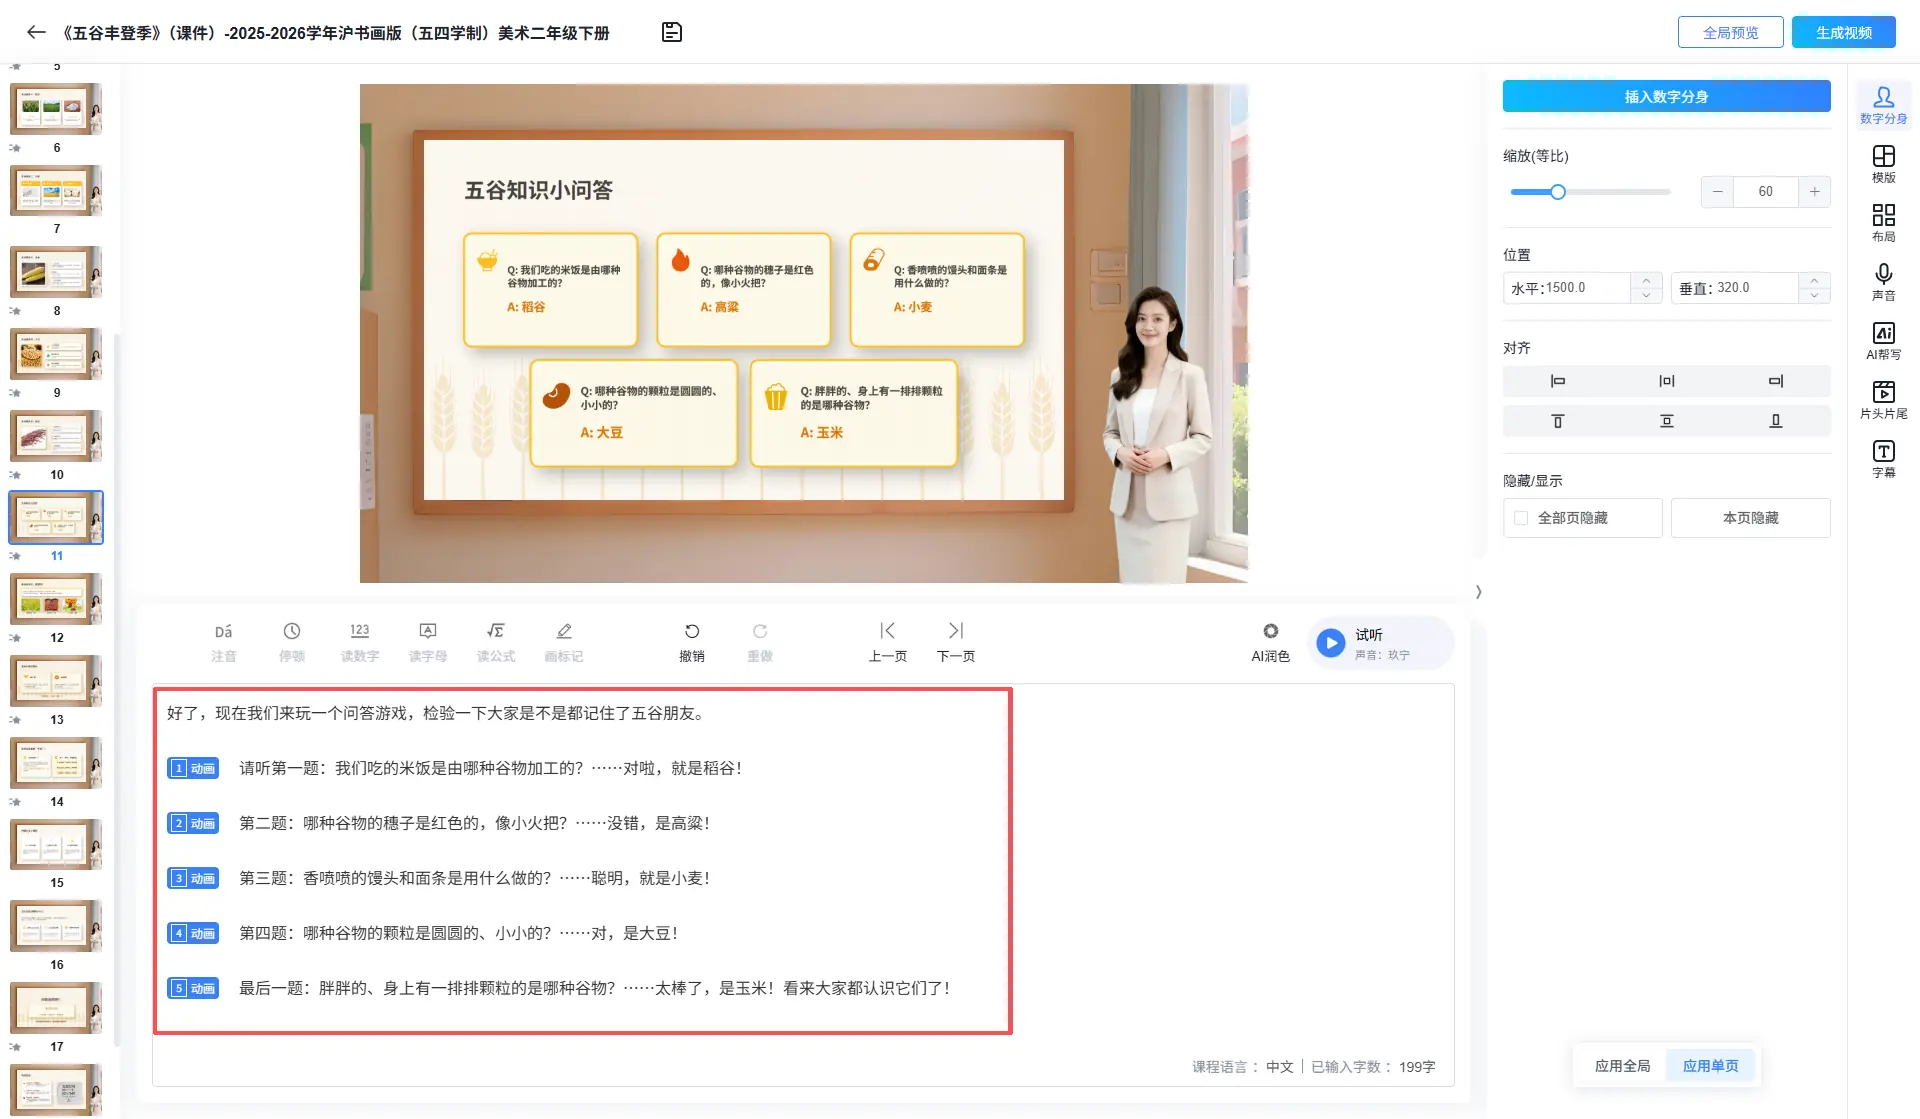The height and width of the screenshot is (1119, 1920).
Task: Click the 重做 redo button
Action: pyautogui.click(x=760, y=642)
